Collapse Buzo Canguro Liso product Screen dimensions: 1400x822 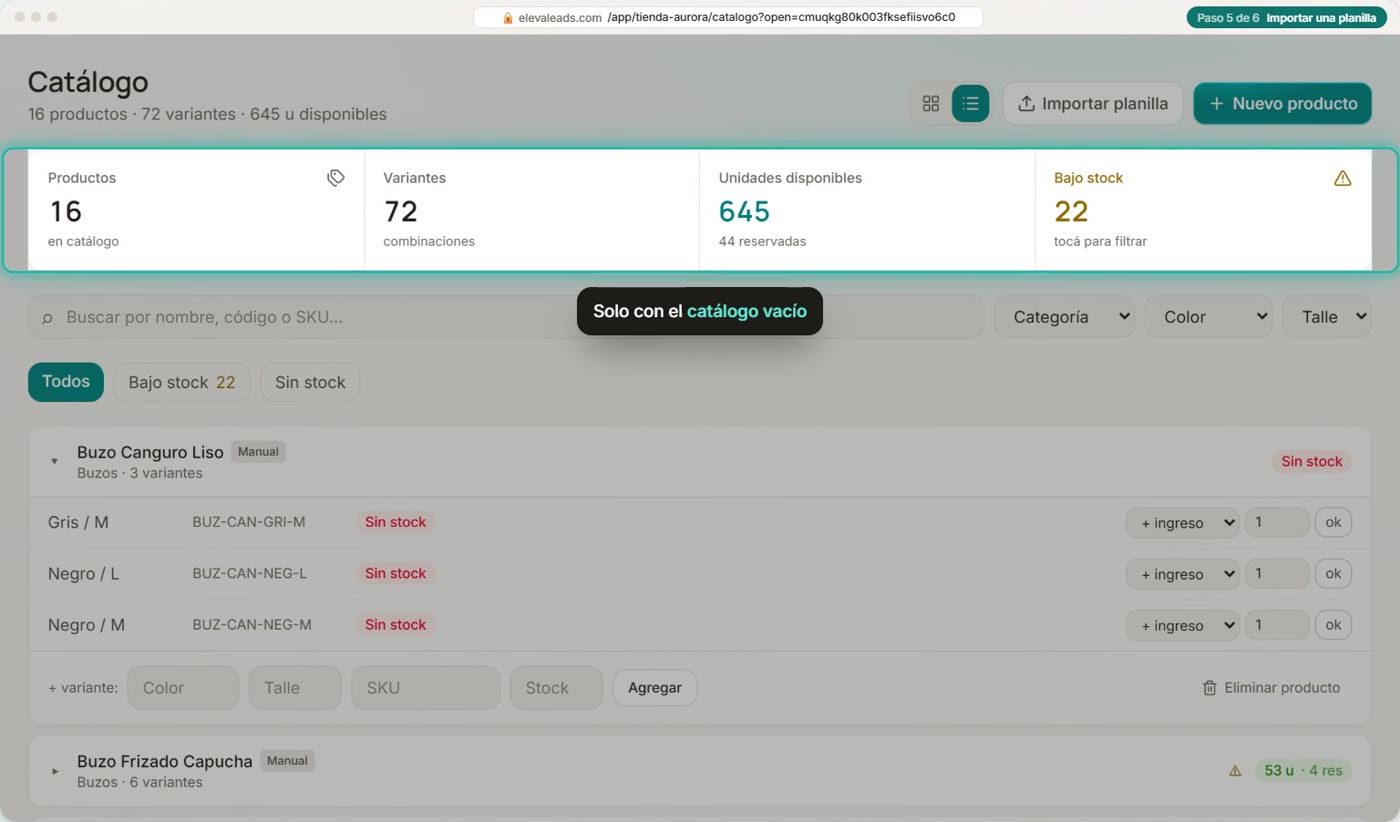pos(55,461)
